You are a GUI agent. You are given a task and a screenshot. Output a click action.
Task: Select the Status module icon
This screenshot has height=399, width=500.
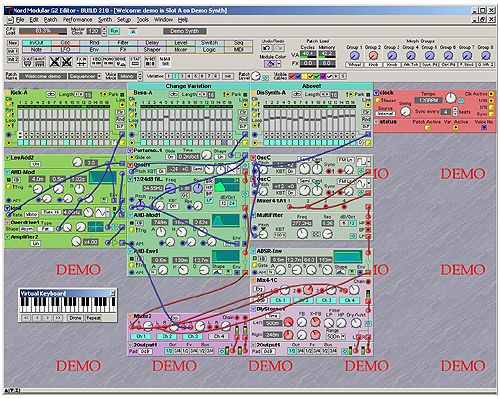tap(135, 62)
